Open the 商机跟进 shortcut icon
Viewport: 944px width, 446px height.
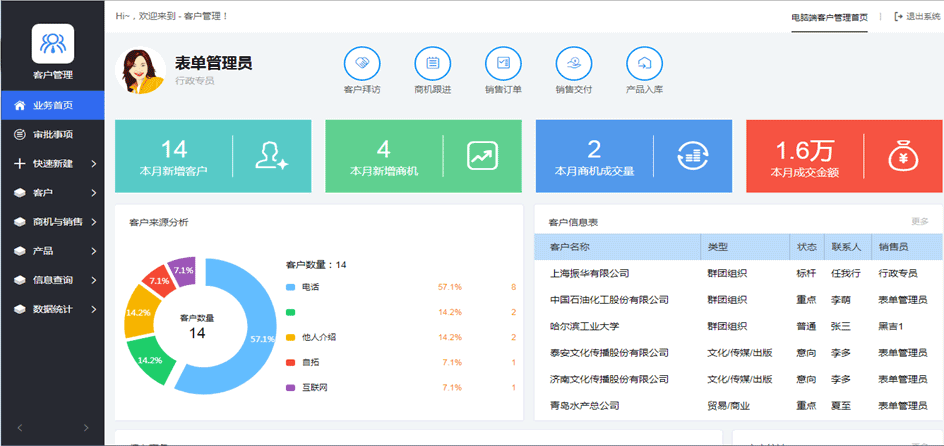click(432, 64)
